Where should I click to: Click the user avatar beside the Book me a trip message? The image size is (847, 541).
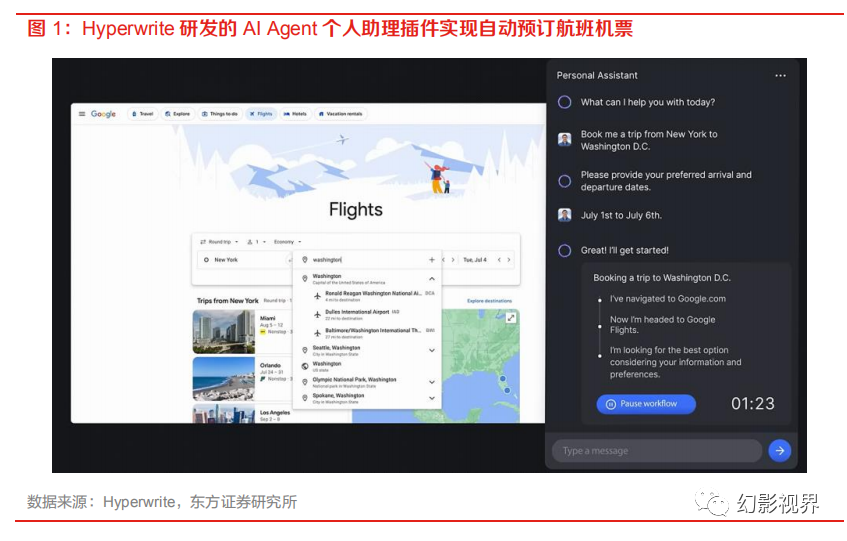click(564, 140)
